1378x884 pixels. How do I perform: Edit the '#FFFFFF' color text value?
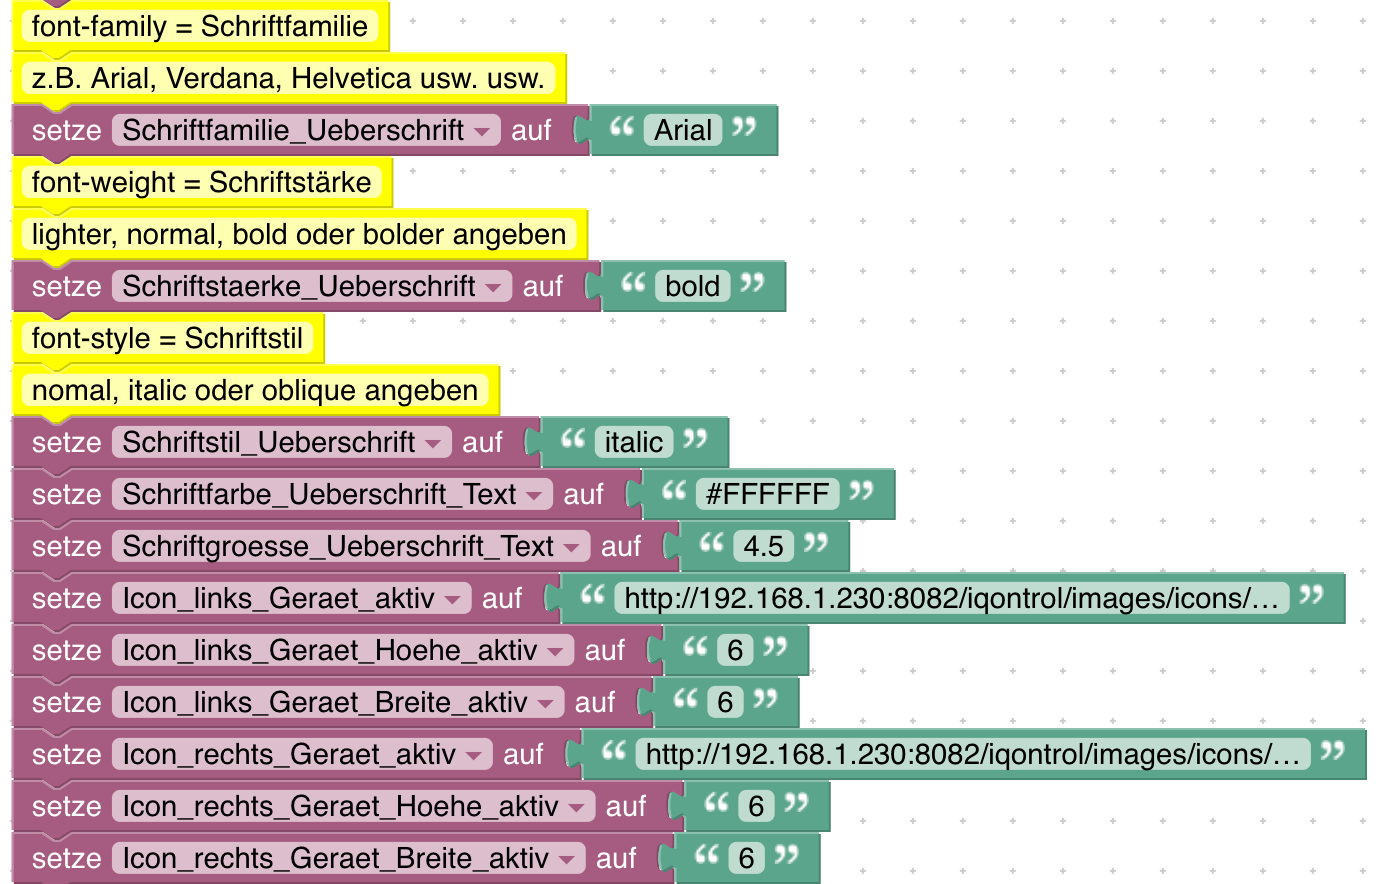tap(767, 494)
